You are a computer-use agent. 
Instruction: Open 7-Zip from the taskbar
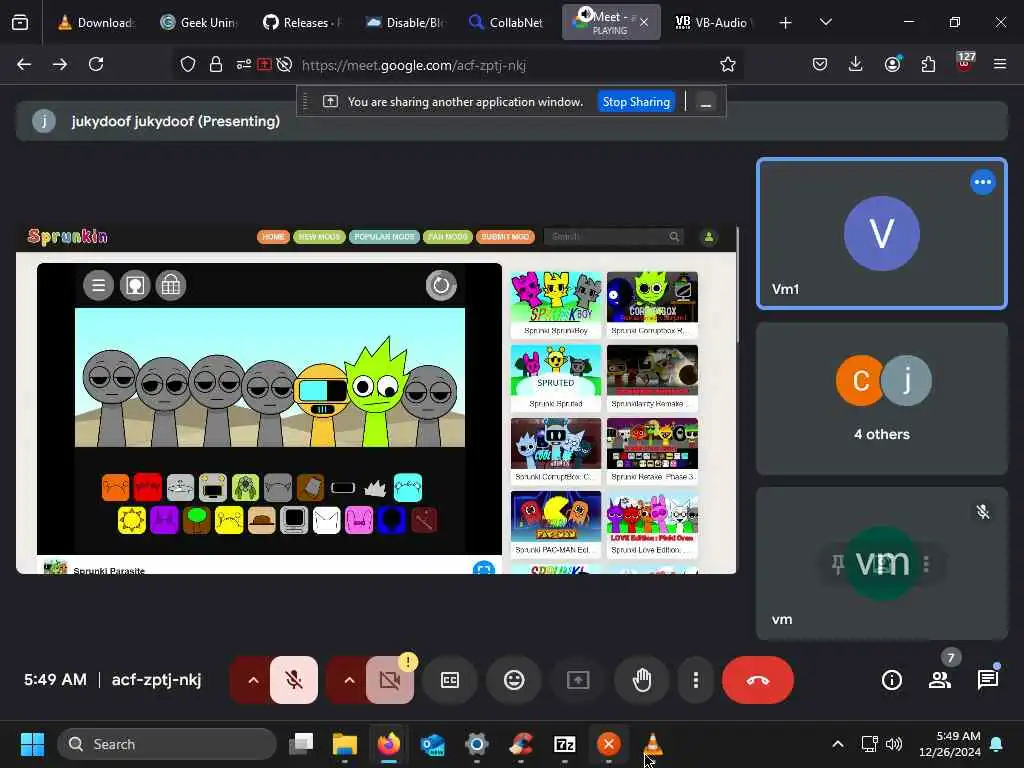[564, 744]
